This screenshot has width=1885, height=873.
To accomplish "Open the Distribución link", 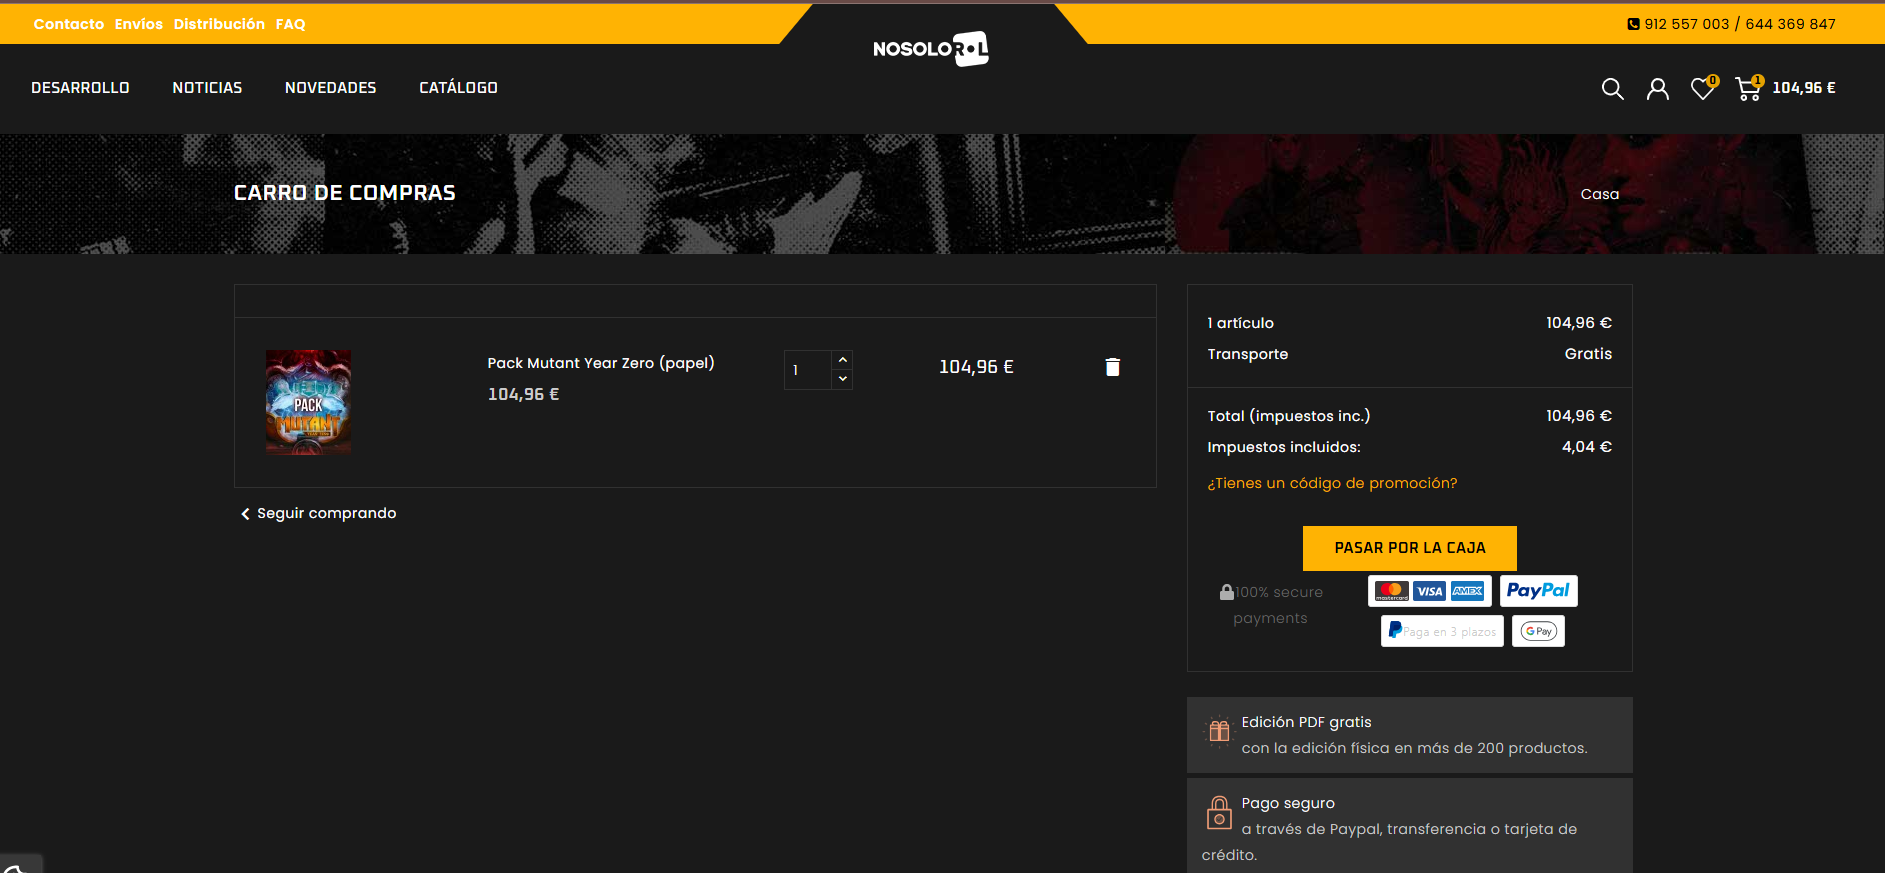I will 219,24.
